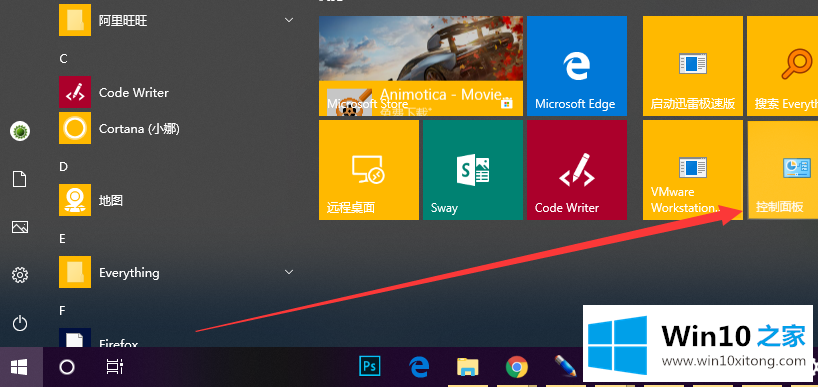Launch Firefox from the app list
The image size is (818, 387).
pyautogui.click(x=177, y=339)
